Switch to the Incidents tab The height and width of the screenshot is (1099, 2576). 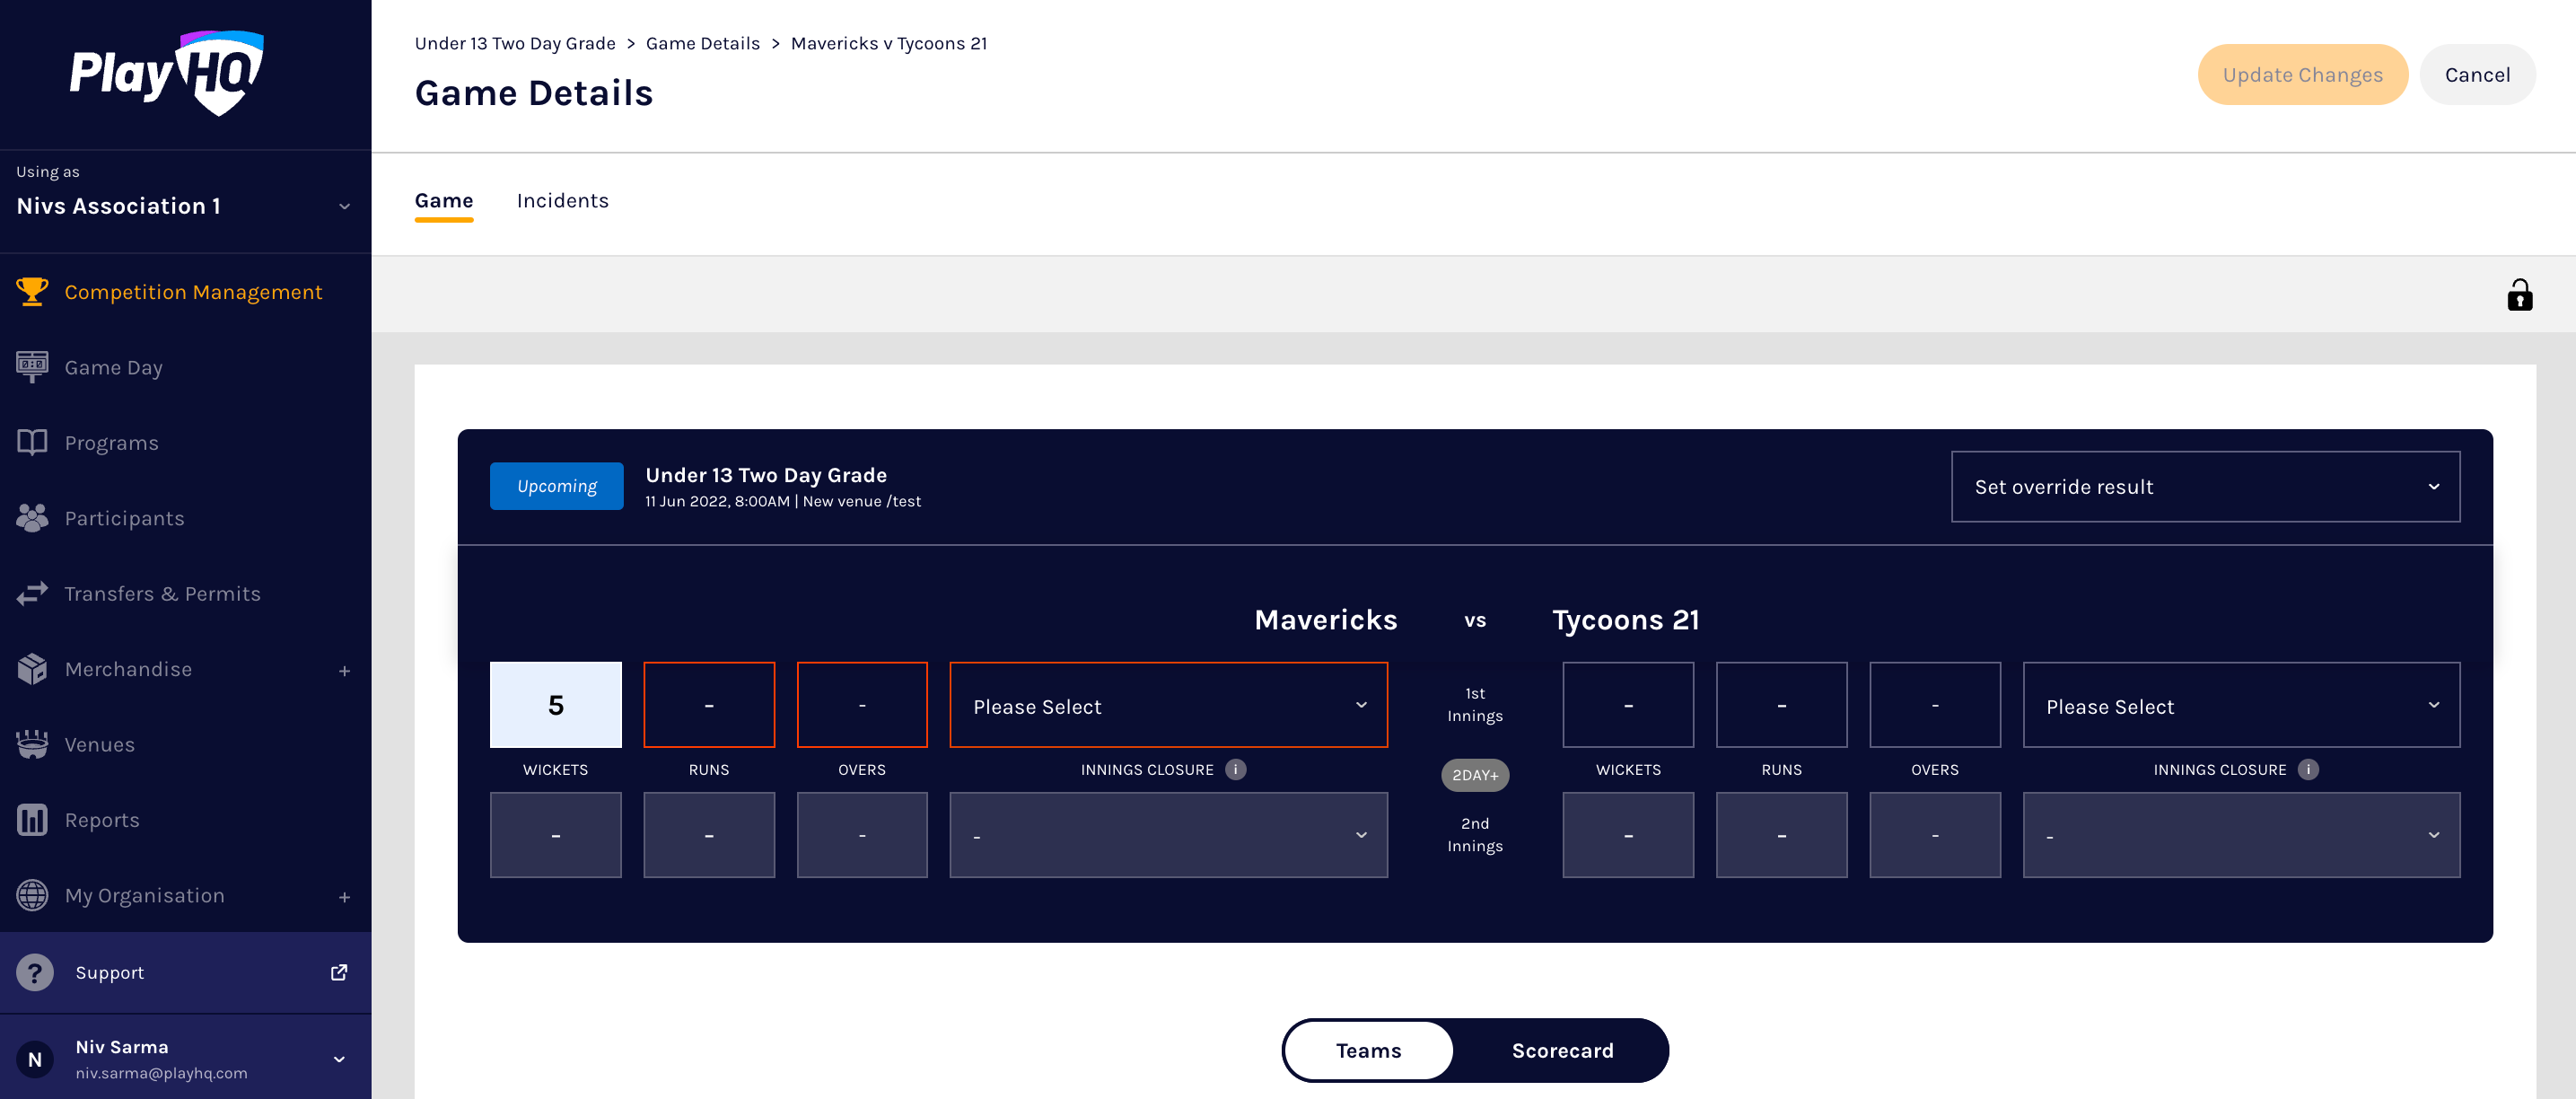tap(562, 201)
